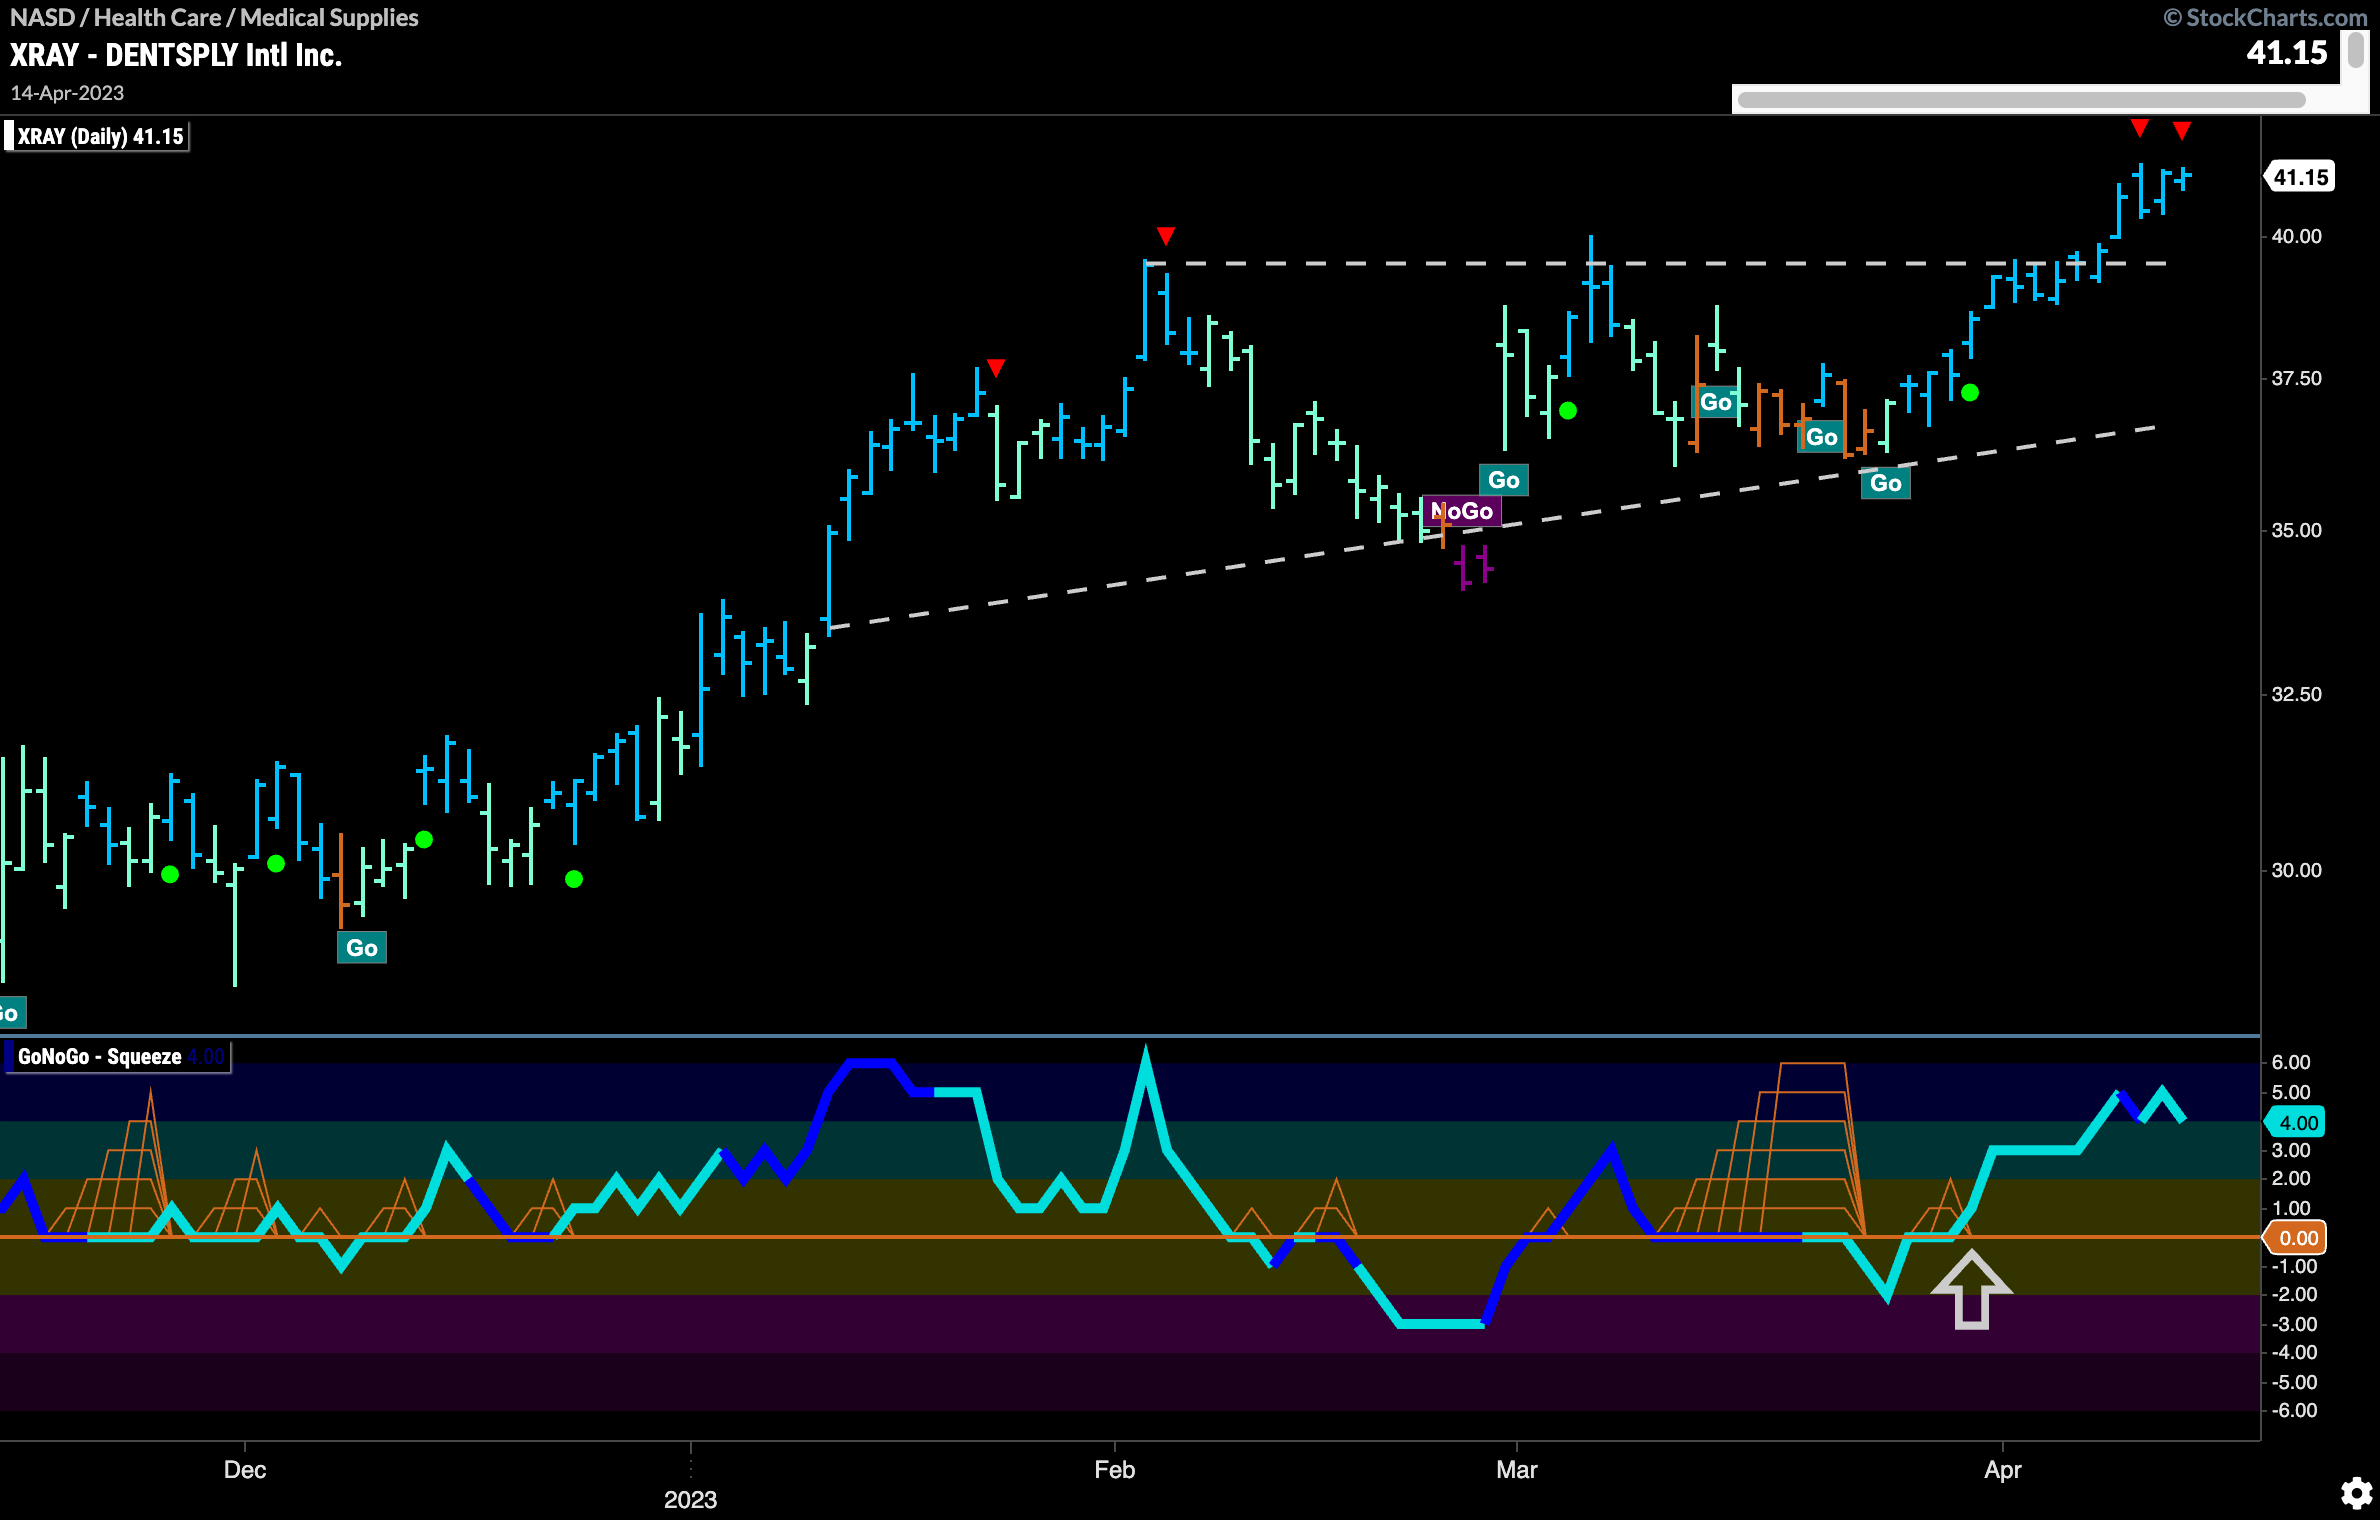
Task: Click the orange 0.00 axis tag
Action: point(2296,1238)
